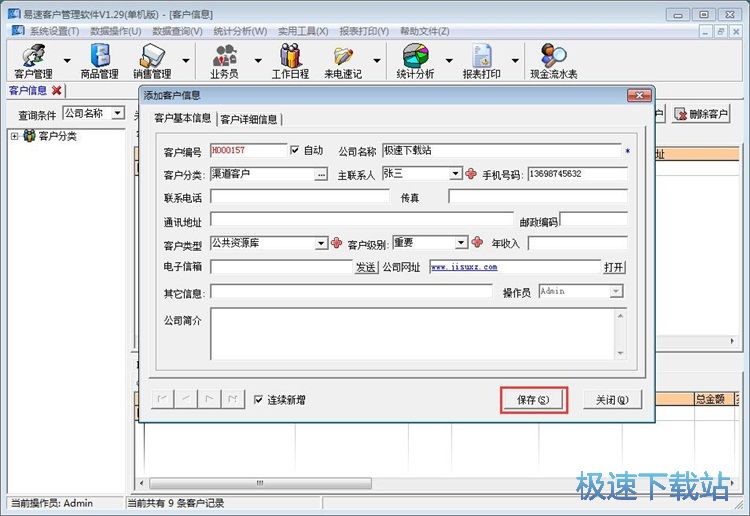This screenshot has width=750, height=516.
Task: Click the 打开 website button
Action: [614, 267]
